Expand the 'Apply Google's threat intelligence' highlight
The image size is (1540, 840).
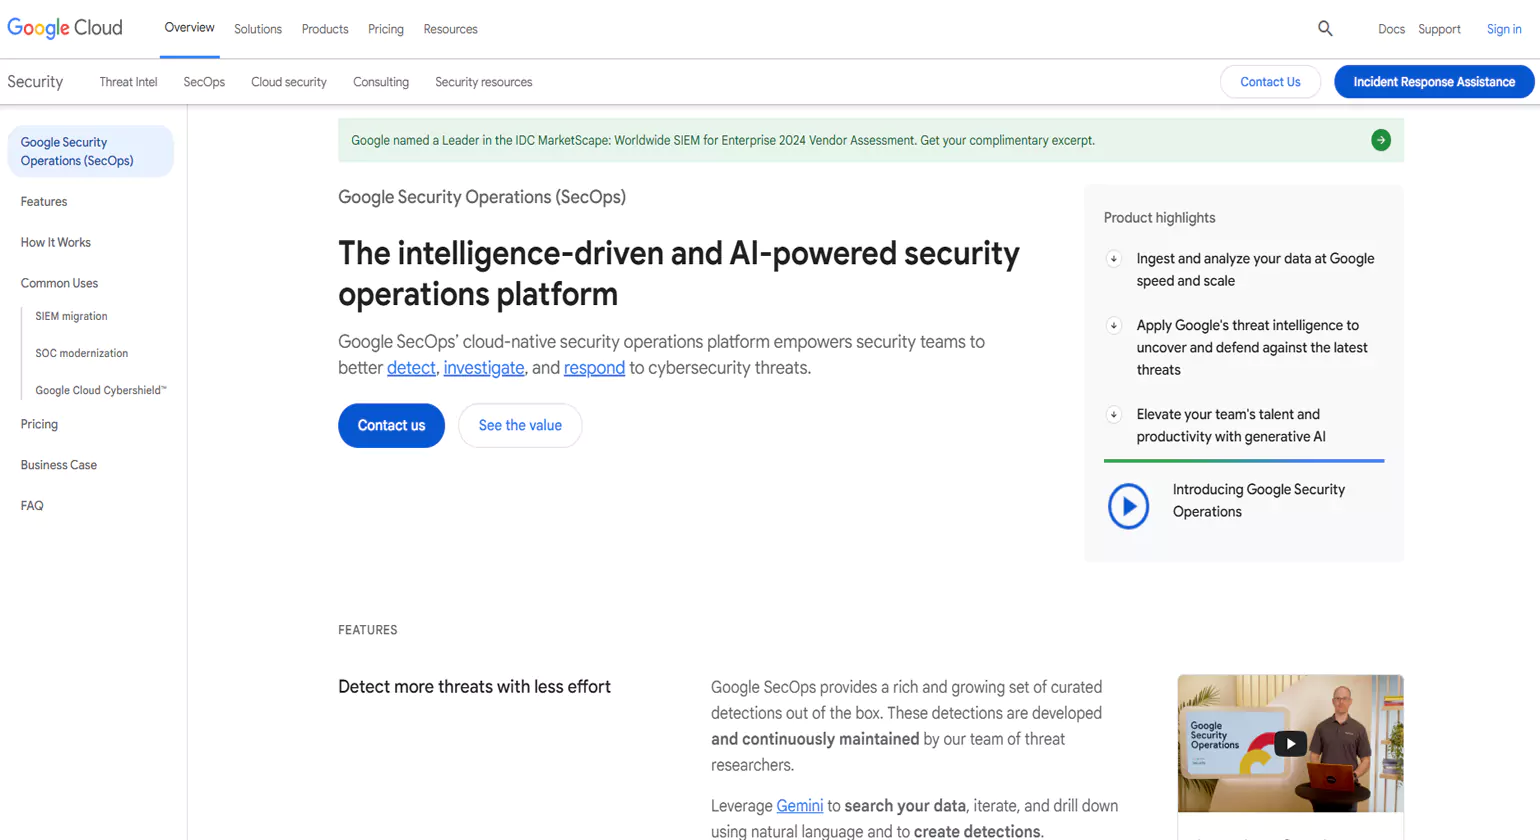[x=1113, y=325]
